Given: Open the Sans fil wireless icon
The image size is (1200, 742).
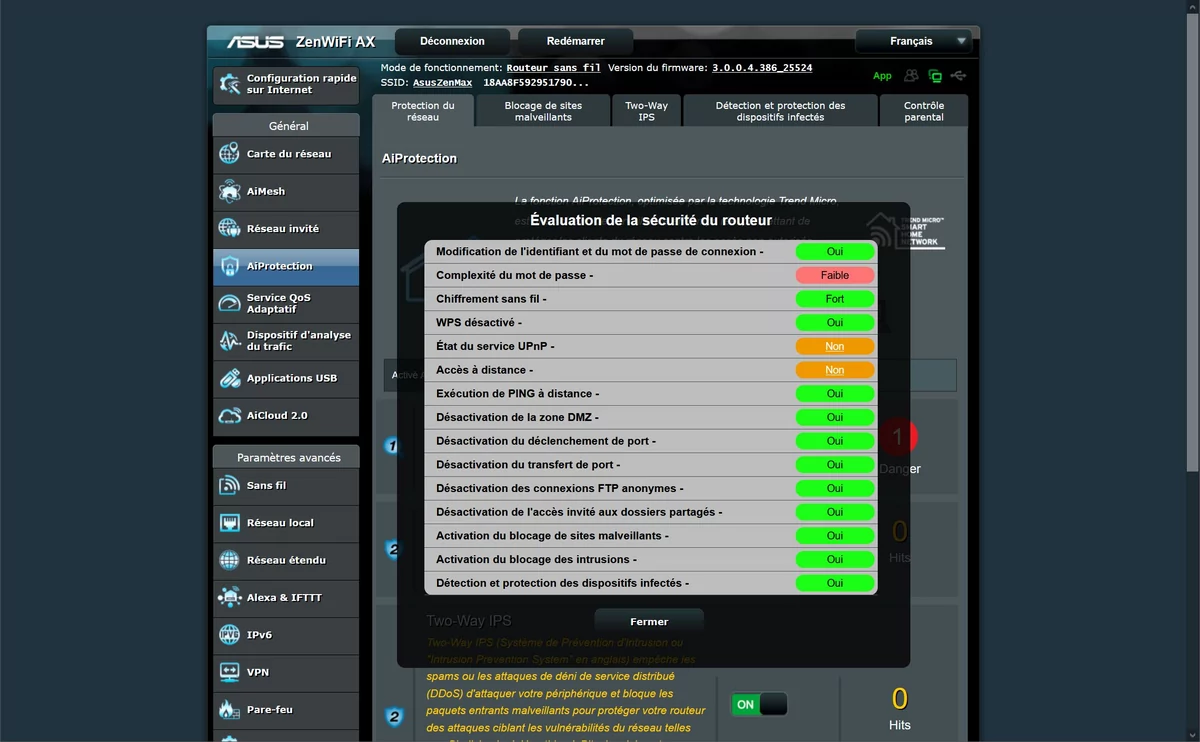Looking at the screenshot, I should tap(230, 485).
